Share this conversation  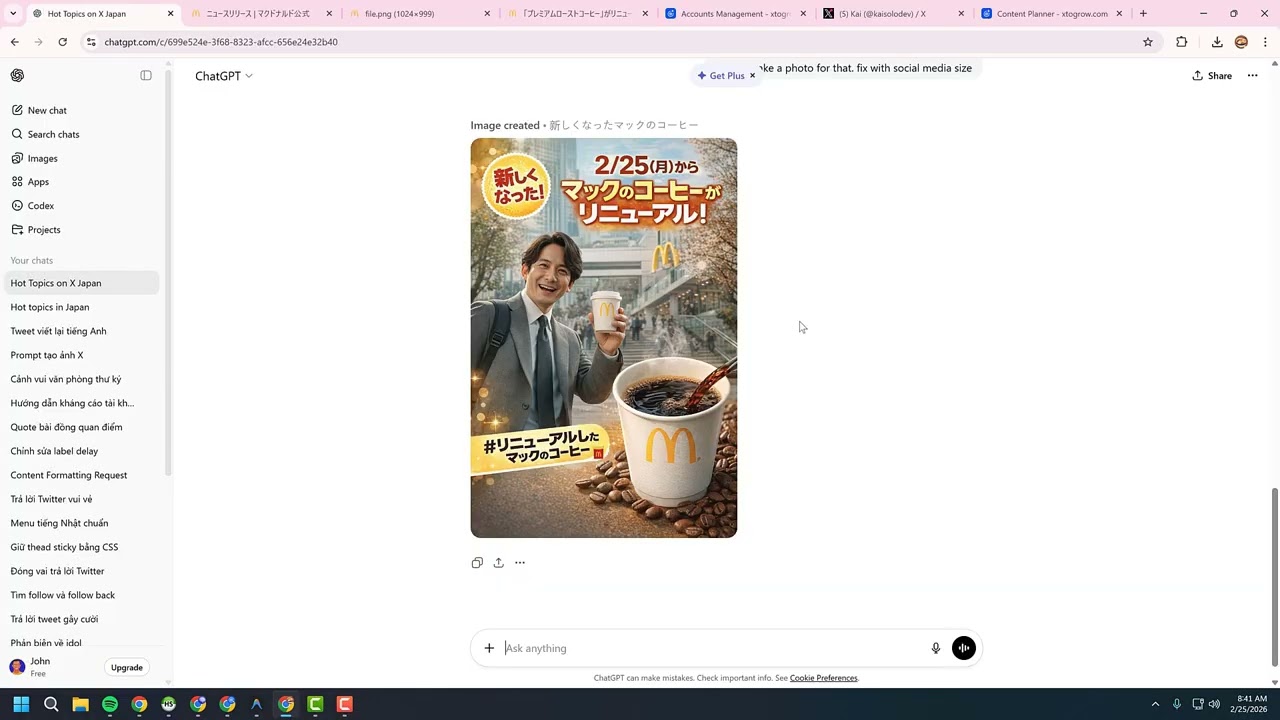click(1212, 76)
